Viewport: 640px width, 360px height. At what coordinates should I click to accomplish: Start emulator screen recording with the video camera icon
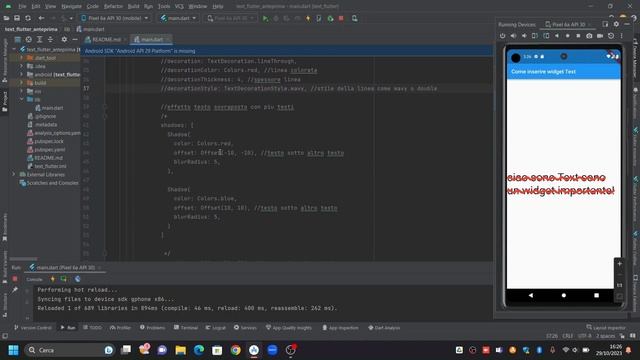point(600,36)
